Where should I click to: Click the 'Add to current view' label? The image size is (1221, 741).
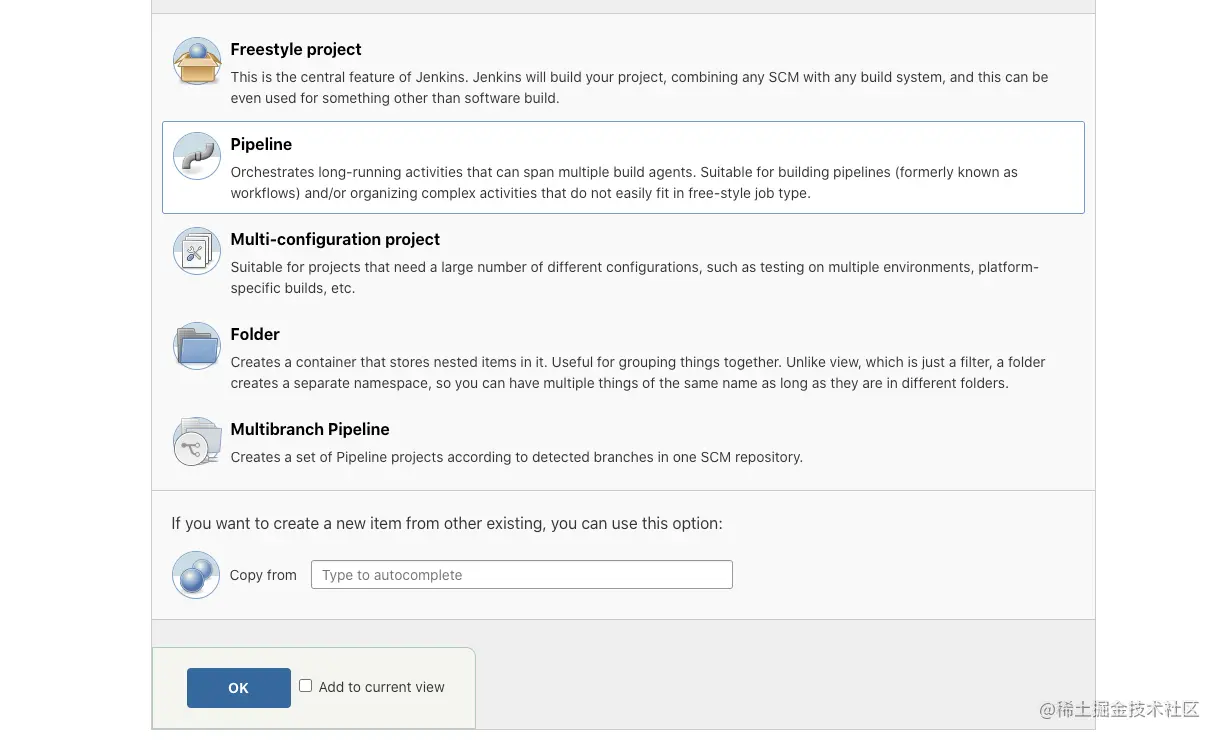coord(381,687)
